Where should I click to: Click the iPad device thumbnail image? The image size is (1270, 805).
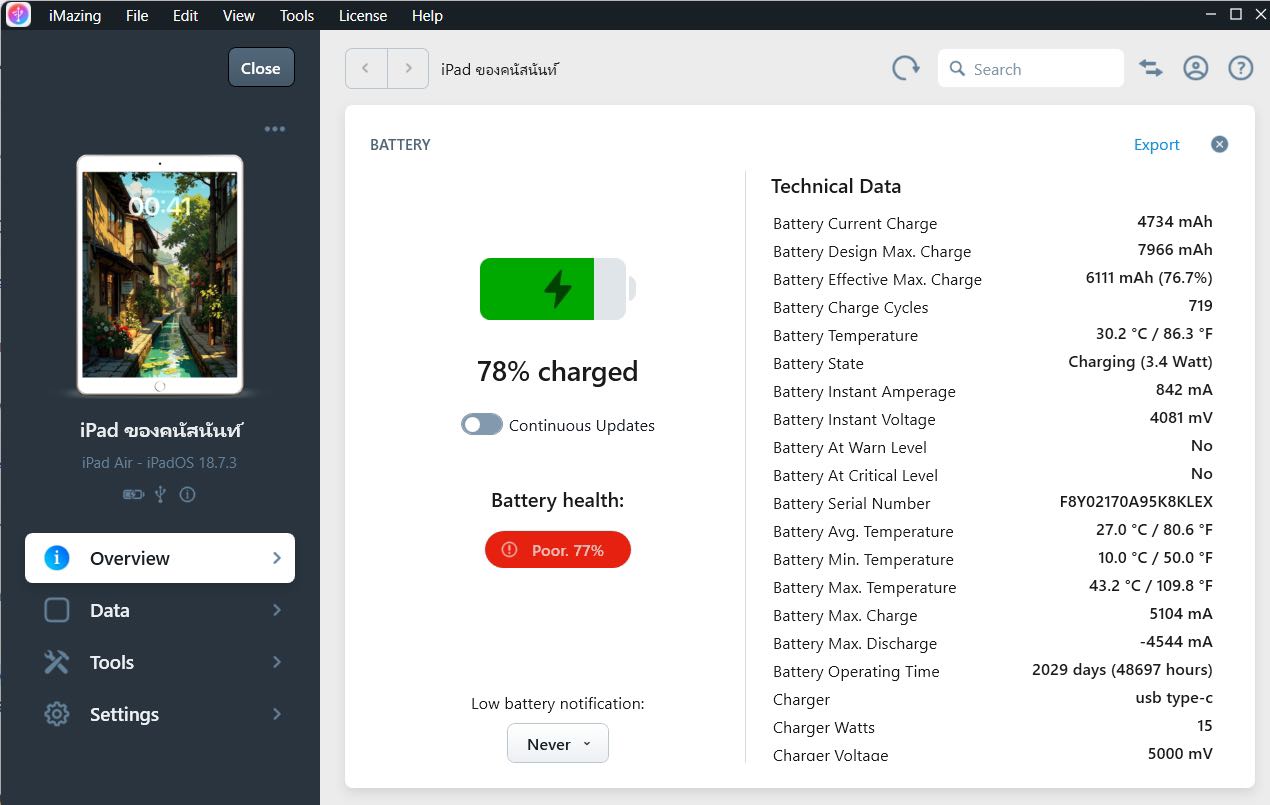(x=160, y=275)
